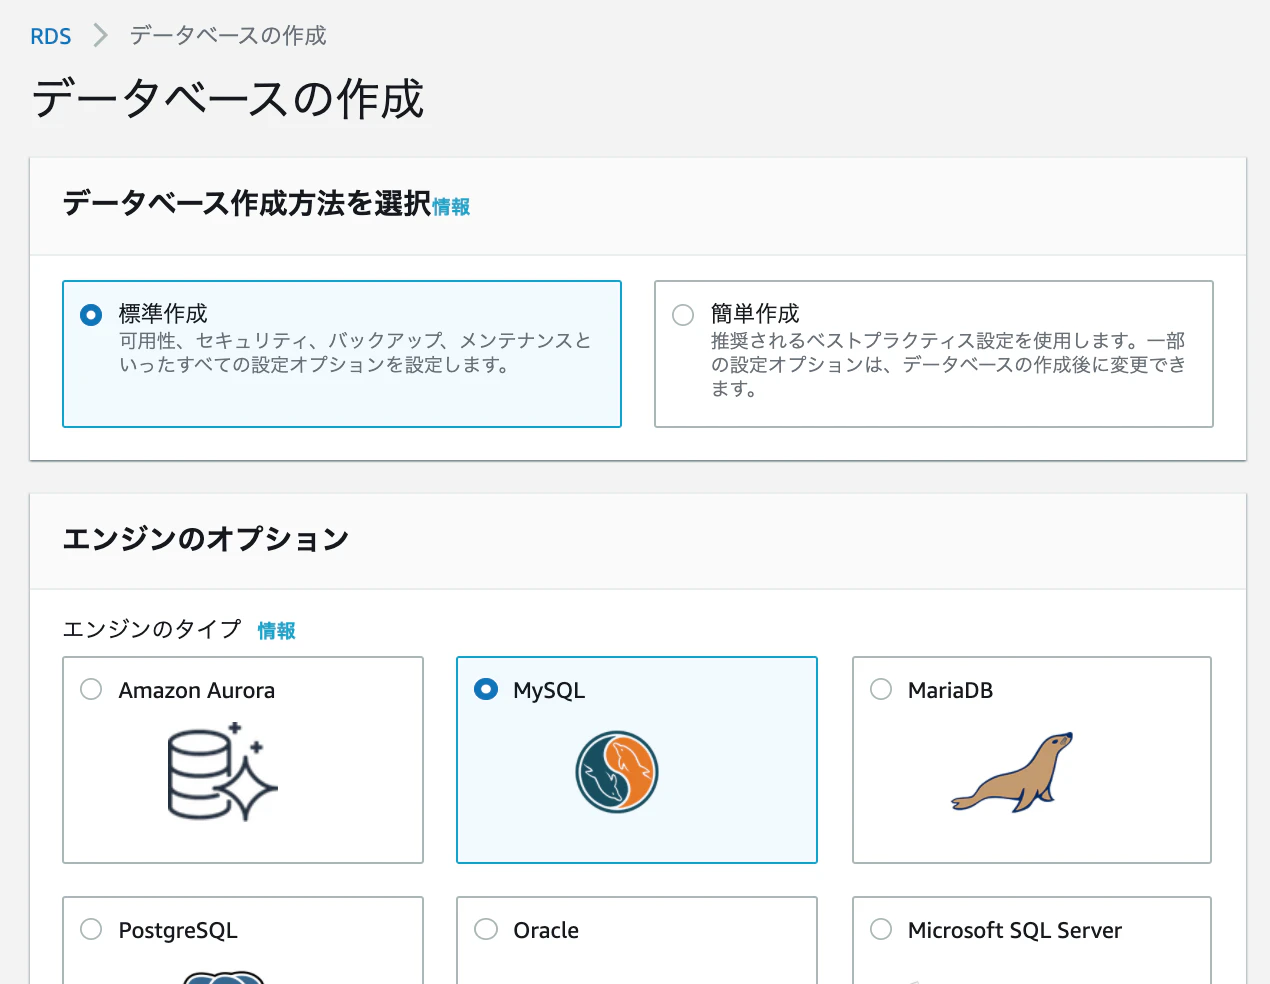
Task: Select the 標準作成 radio button
Action: point(91,315)
